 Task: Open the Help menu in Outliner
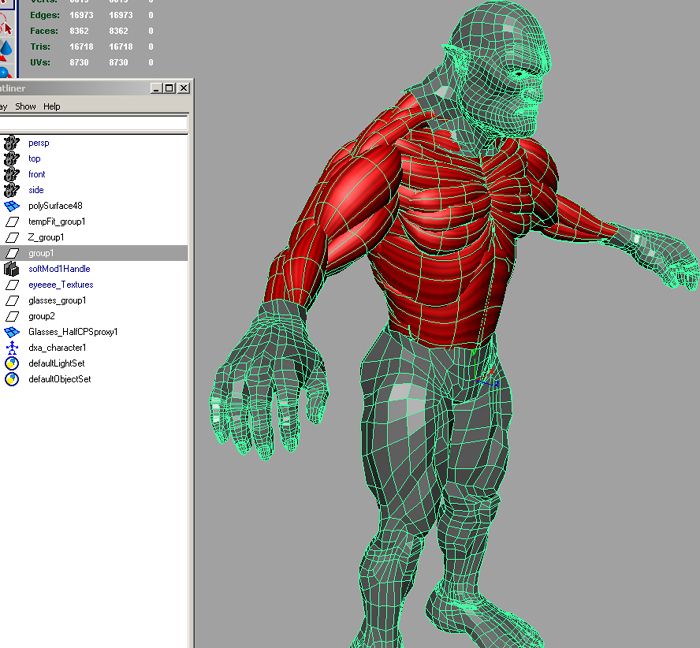(x=51, y=107)
